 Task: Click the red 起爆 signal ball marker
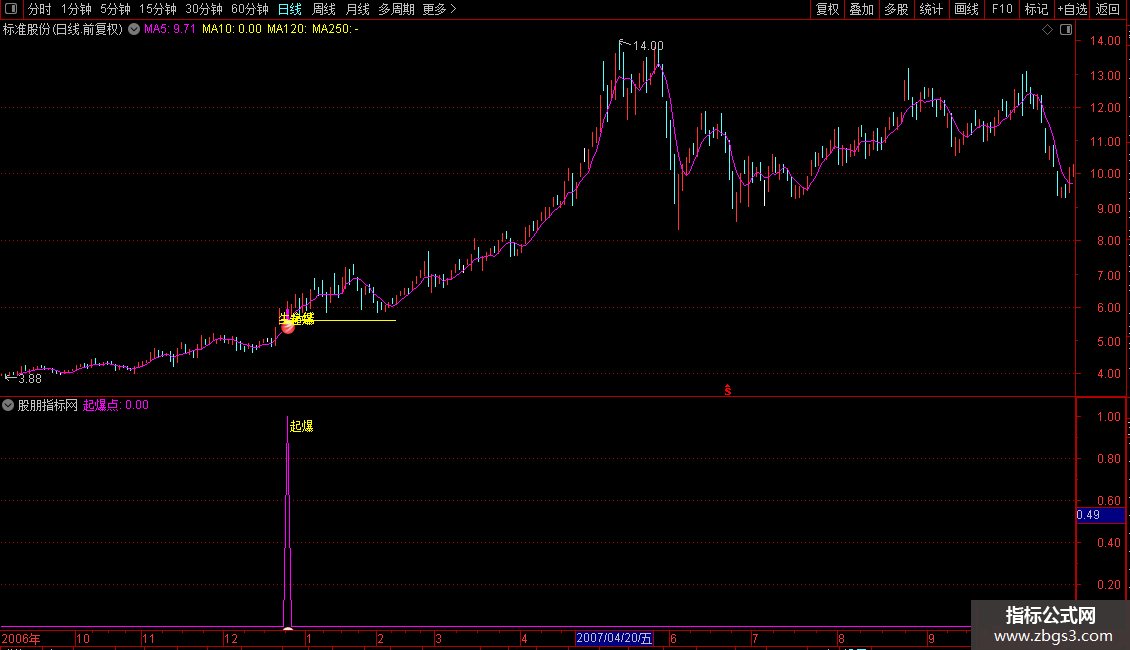pyautogui.click(x=288, y=326)
